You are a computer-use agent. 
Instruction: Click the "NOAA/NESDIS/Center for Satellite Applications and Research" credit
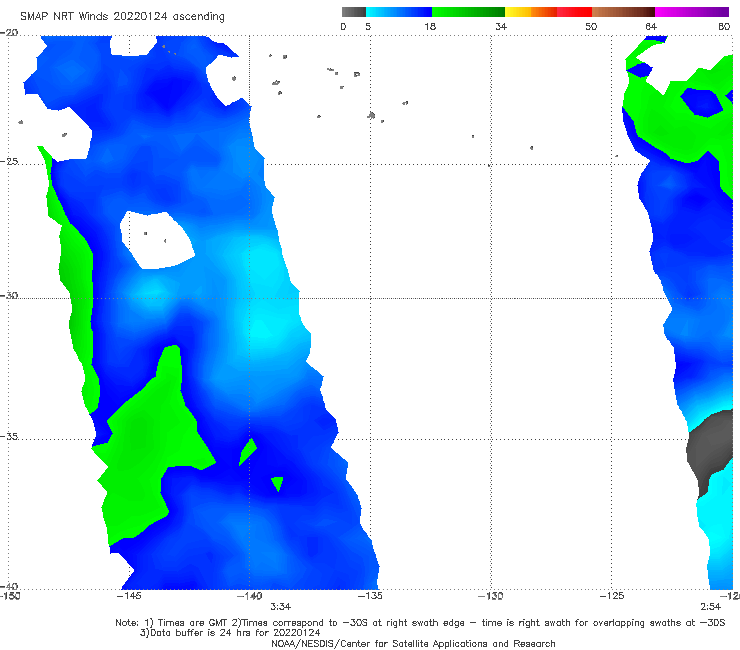[413, 644]
